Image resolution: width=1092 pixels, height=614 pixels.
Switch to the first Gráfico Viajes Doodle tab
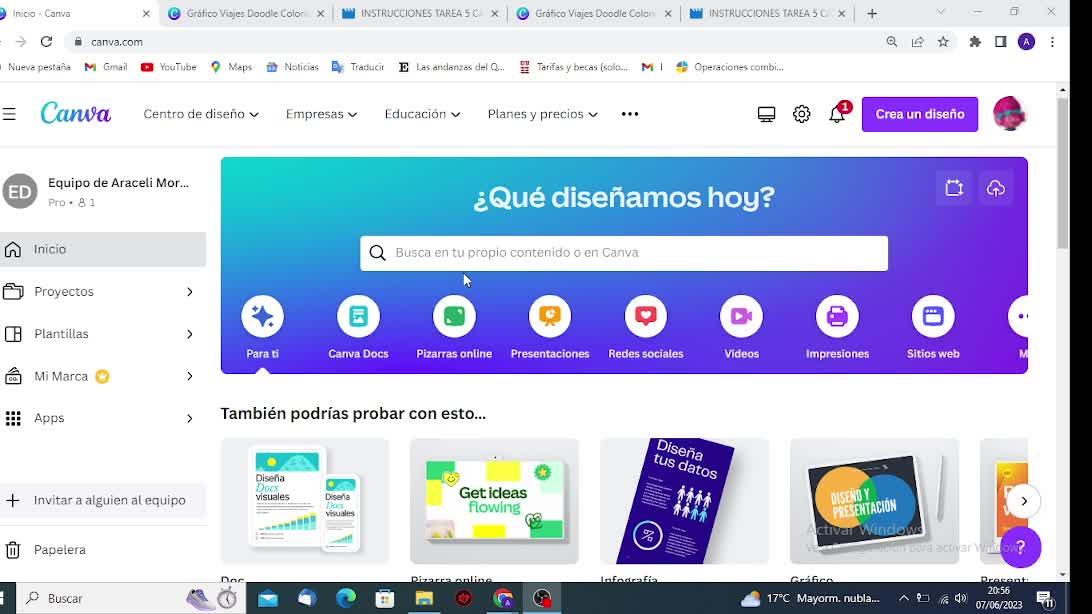point(247,13)
